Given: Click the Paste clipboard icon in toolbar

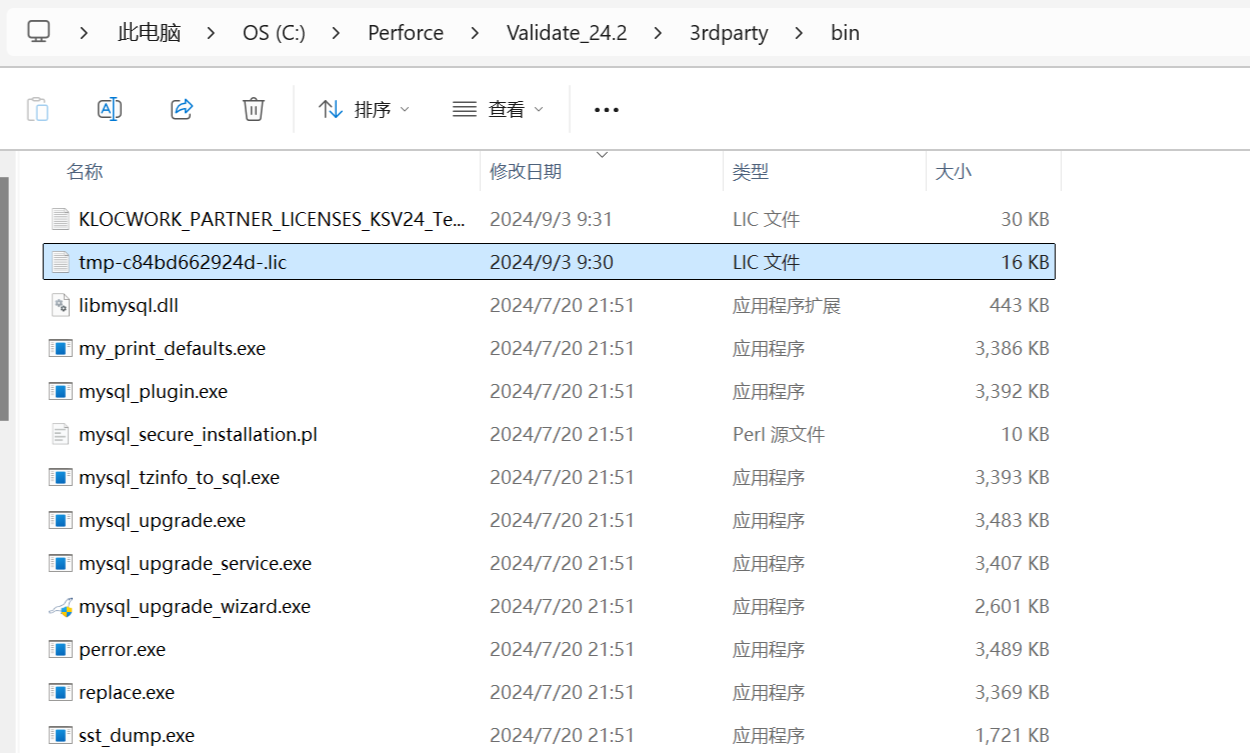Looking at the screenshot, I should pos(37,109).
